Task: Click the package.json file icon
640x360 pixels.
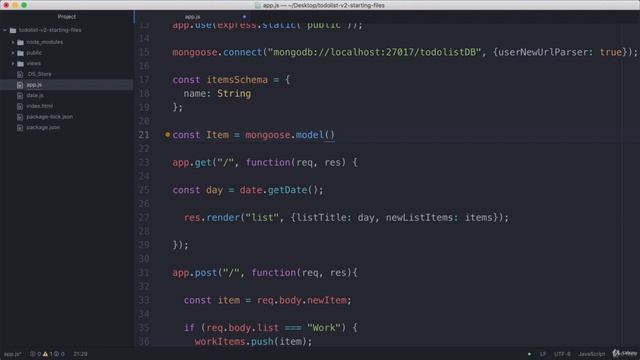Action: point(20,127)
